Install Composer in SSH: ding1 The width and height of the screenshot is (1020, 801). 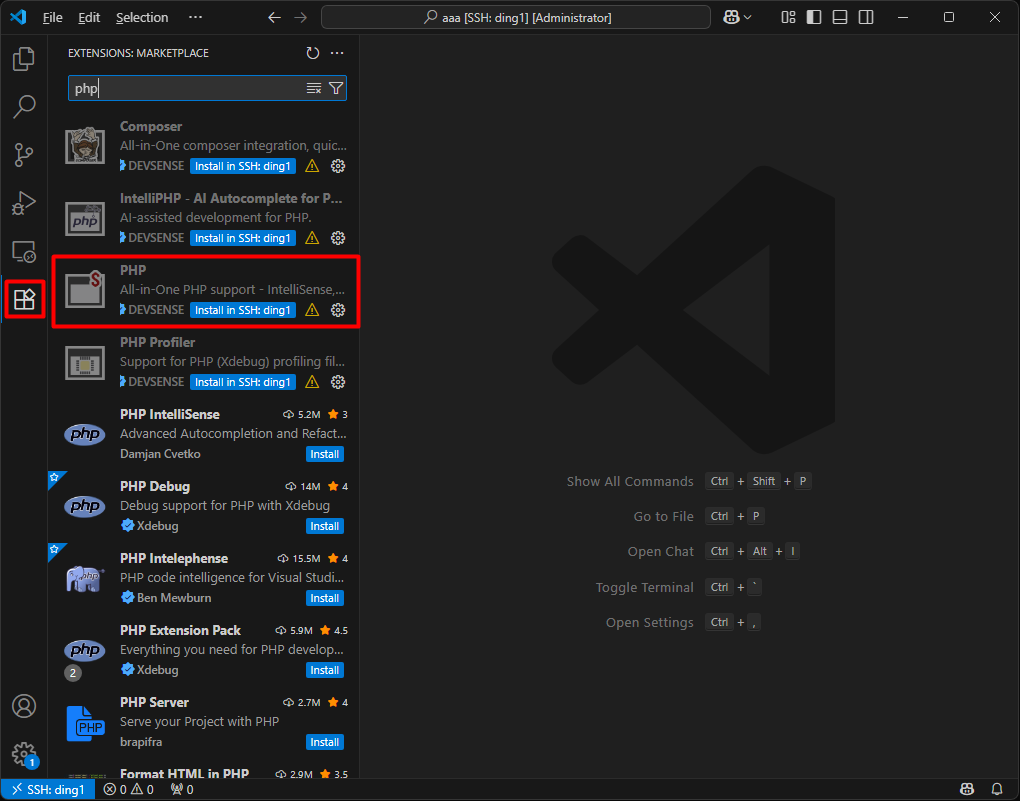tap(243, 166)
